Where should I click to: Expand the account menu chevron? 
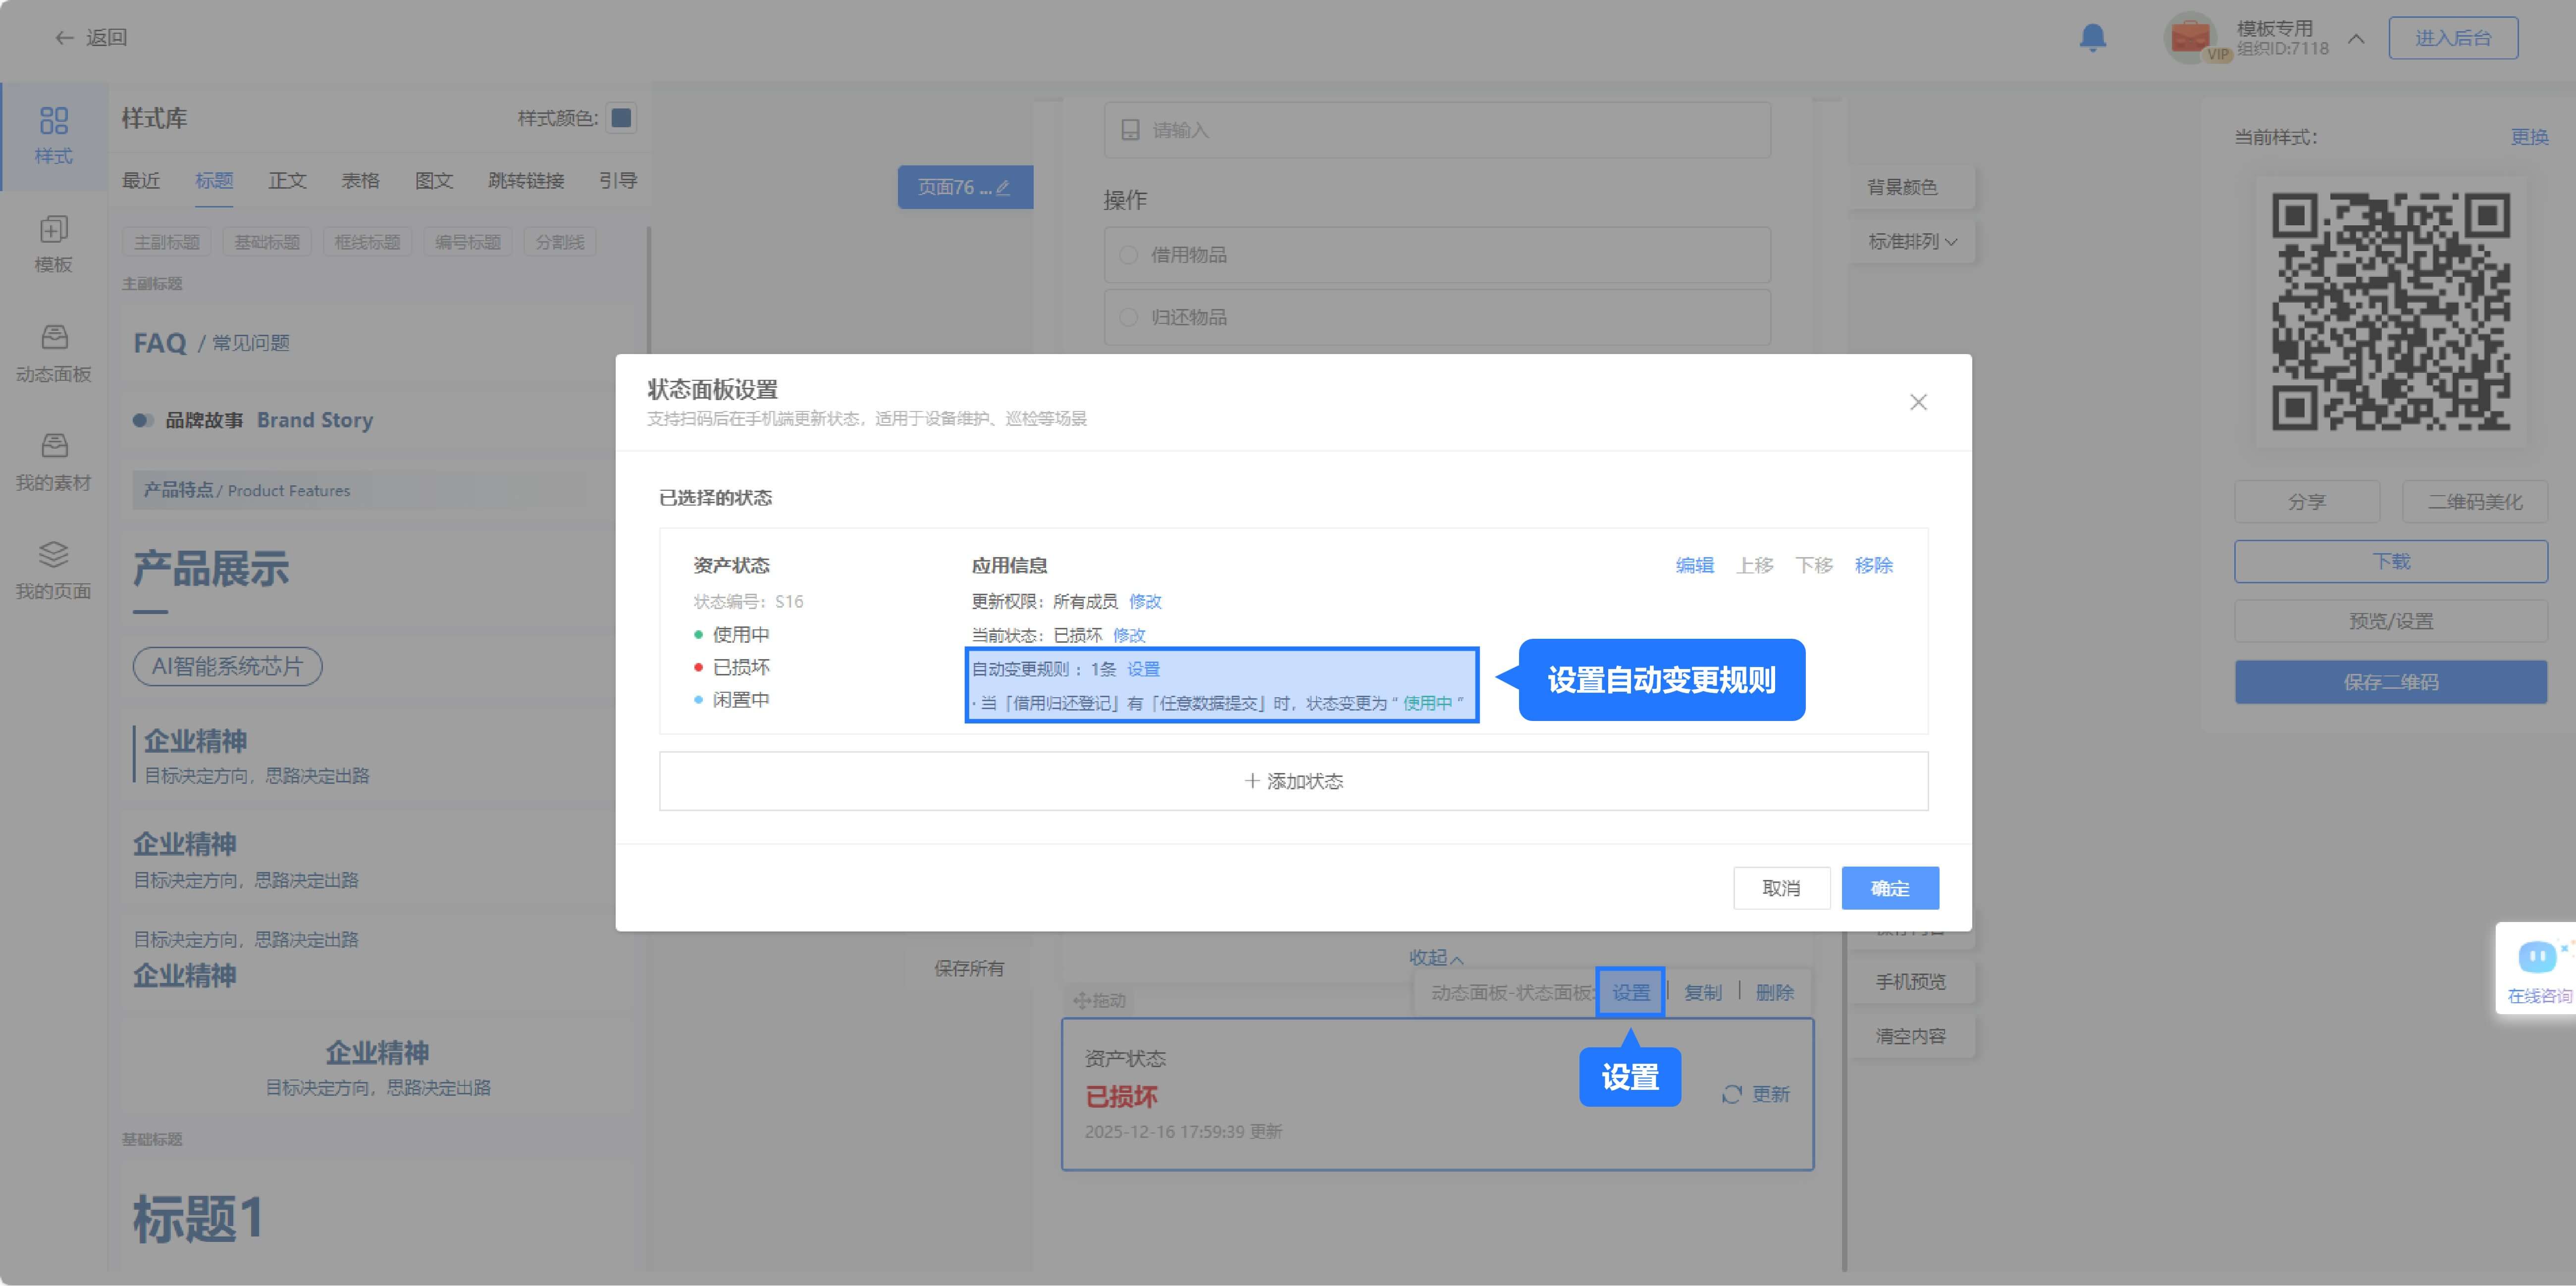pyautogui.click(x=2356, y=38)
